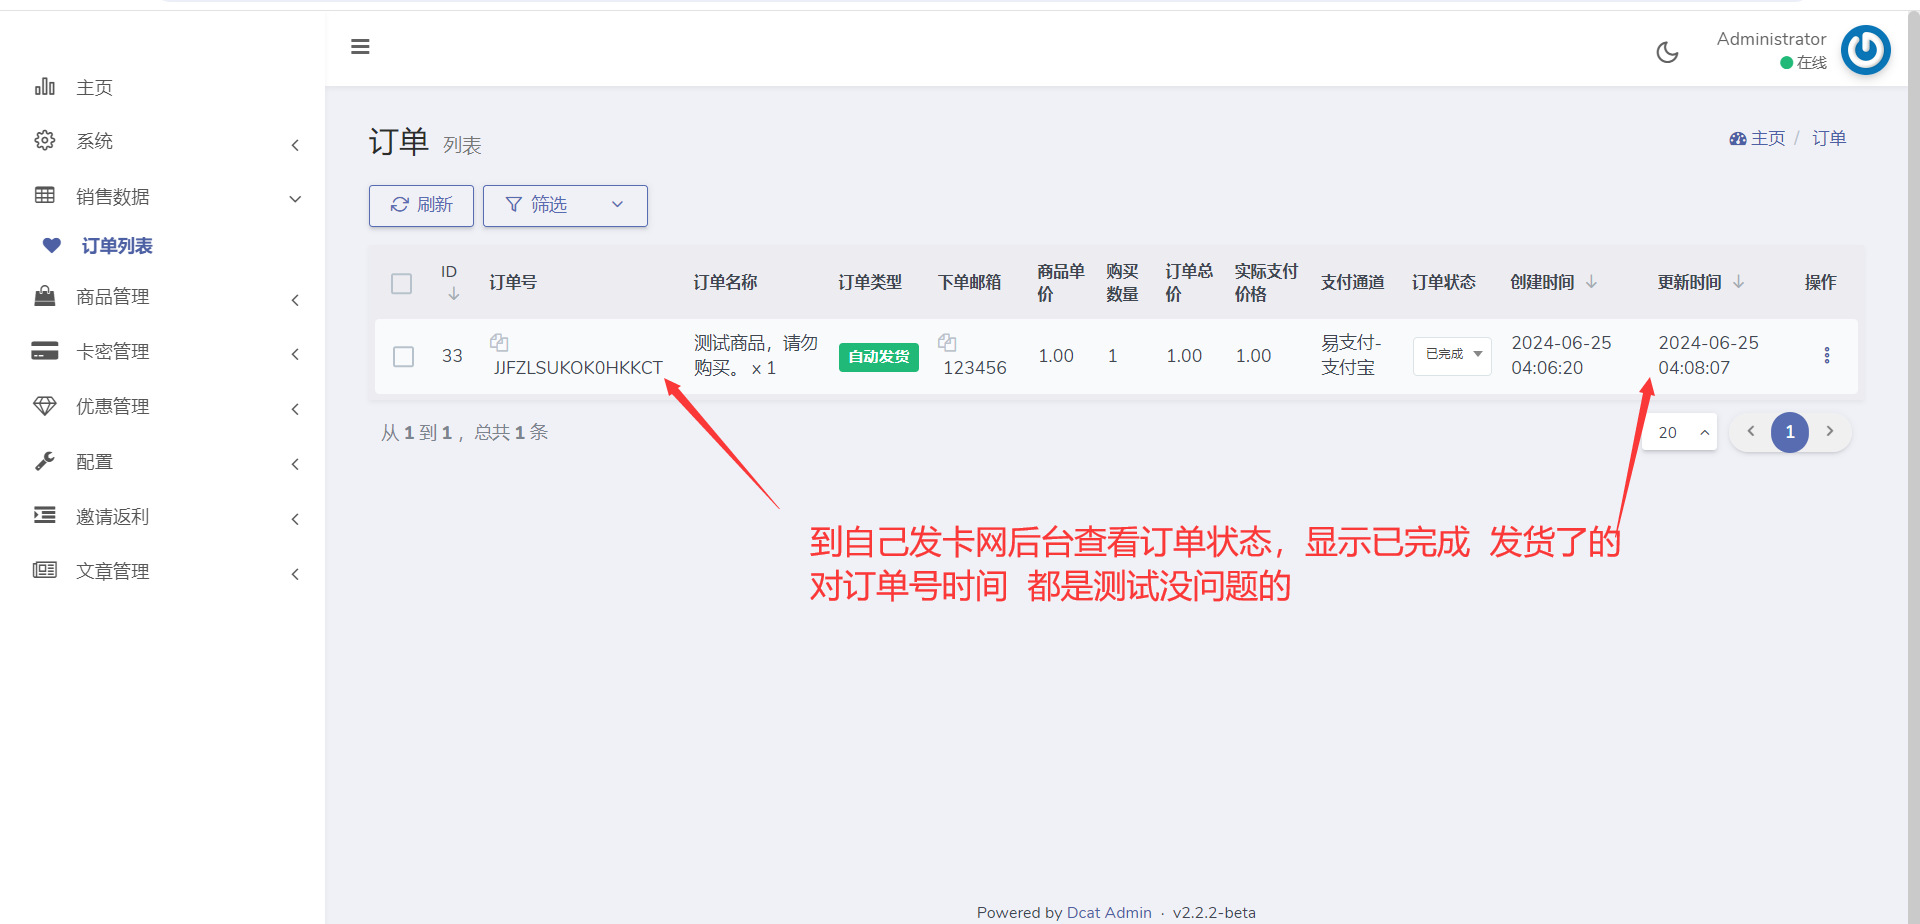The height and width of the screenshot is (924, 1920).
Task: Click the 刷新 refresh button
Action: pyautogui.click(x=421, y=206)
